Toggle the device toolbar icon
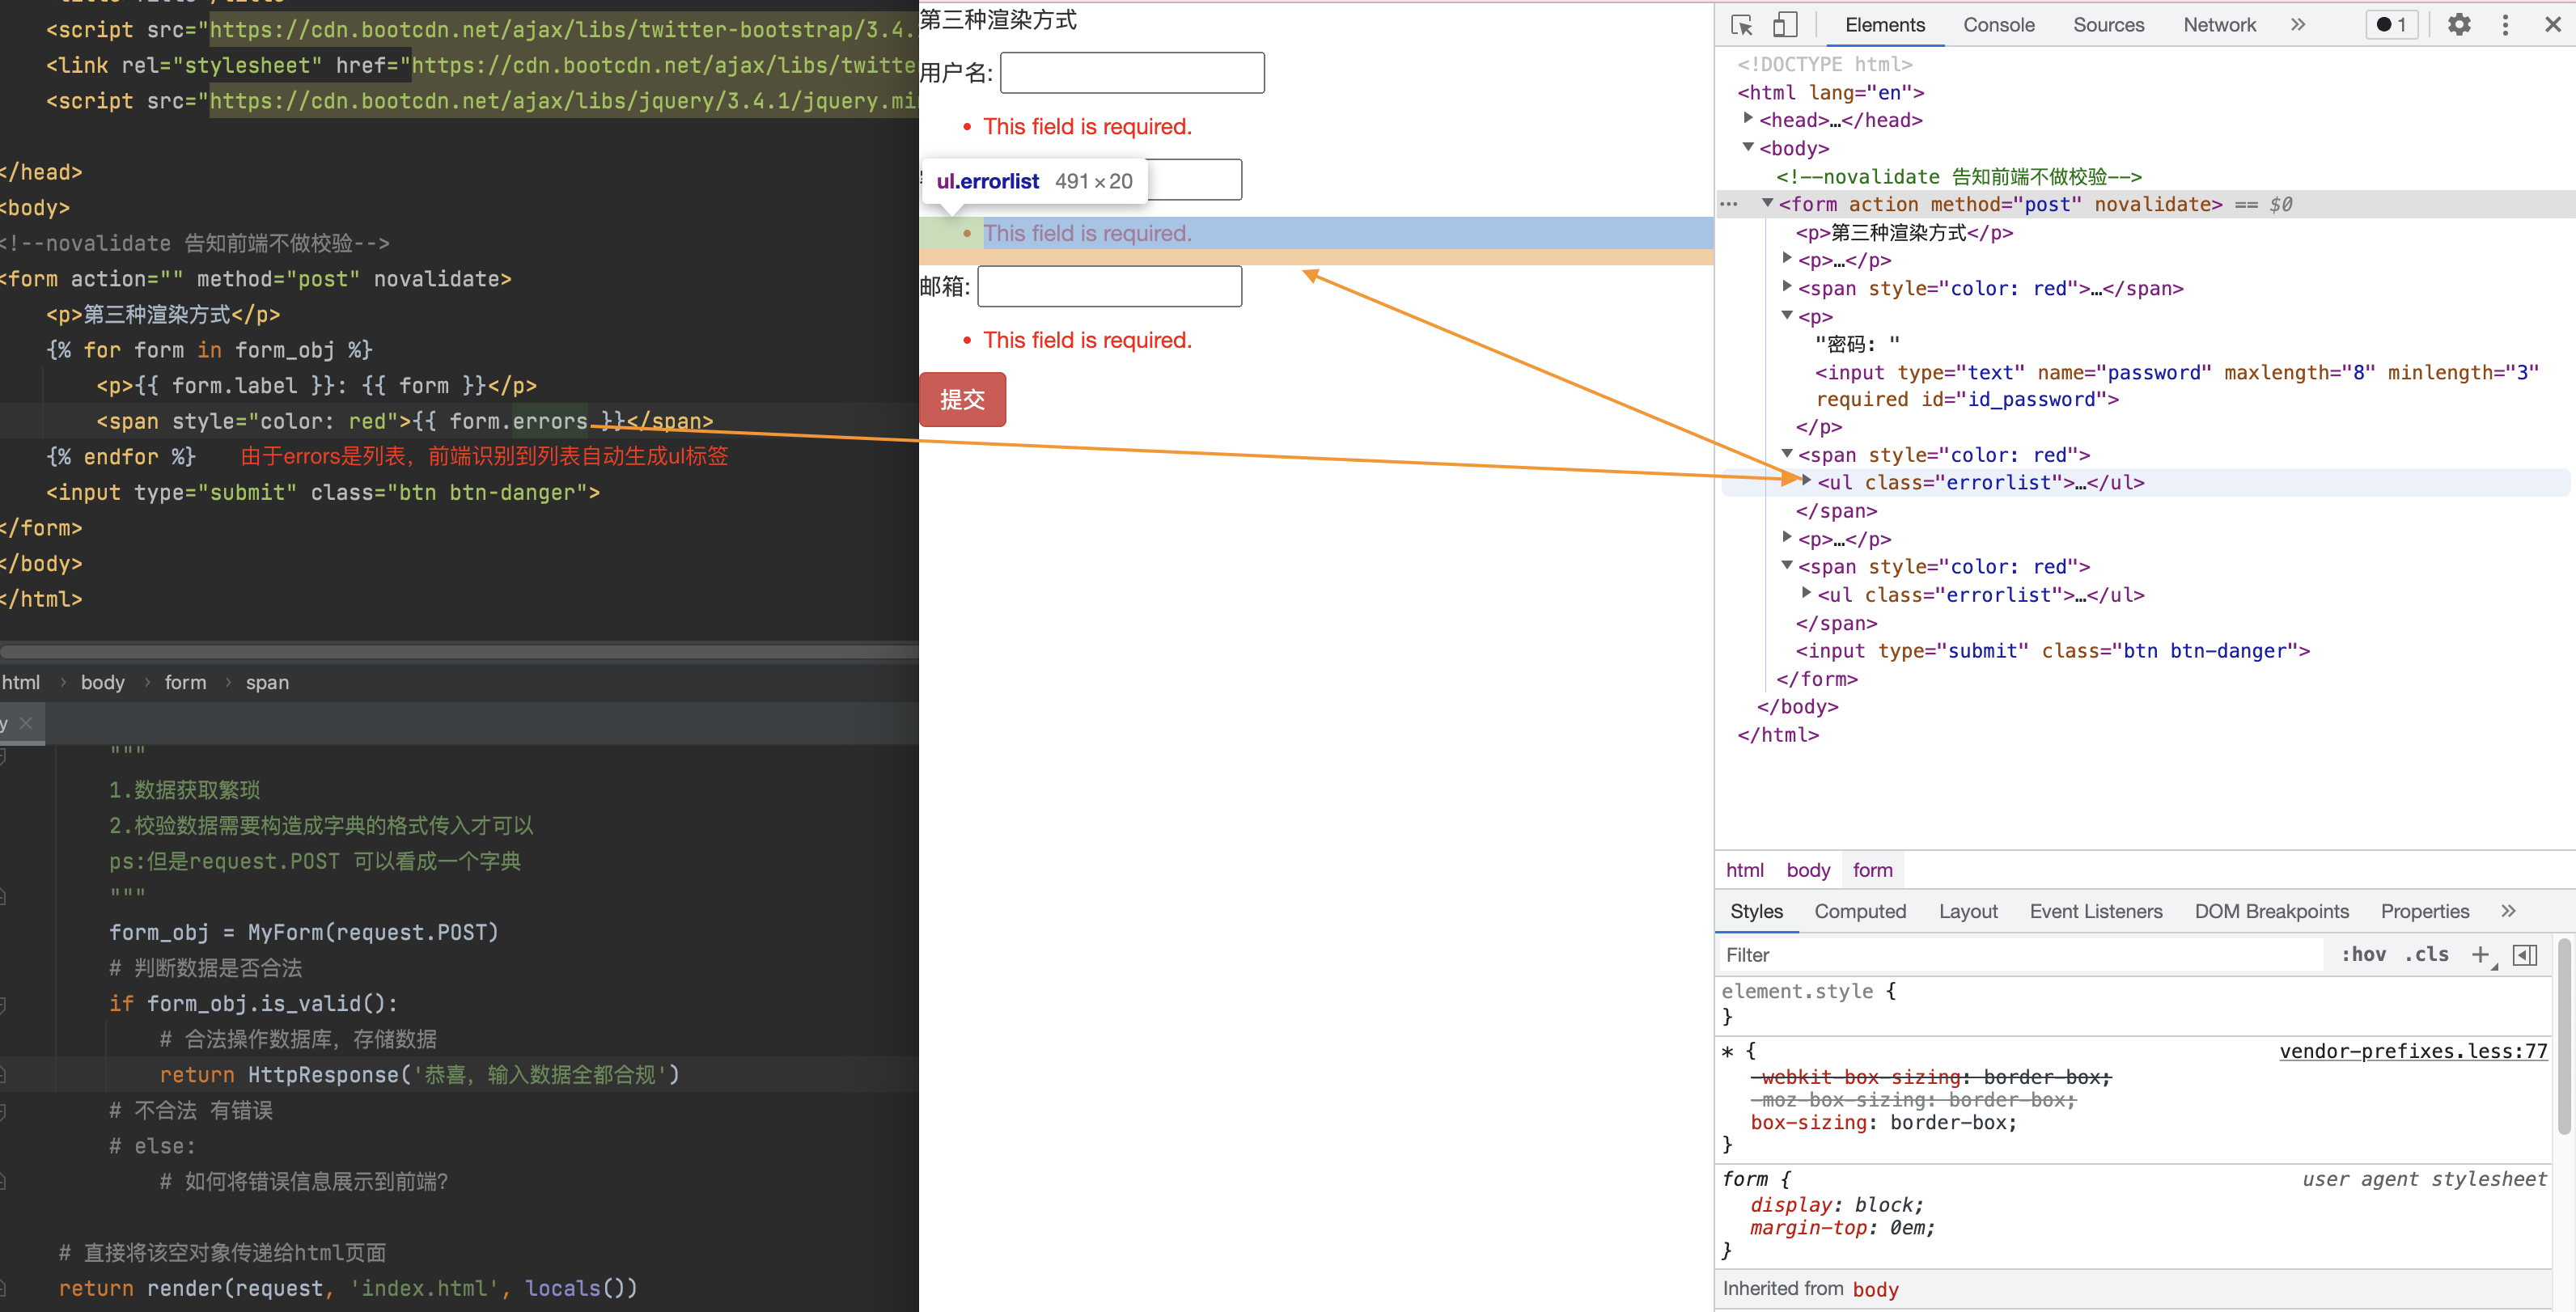The height and width of the screenshot is (1312, 2576). pyautogui.click(x=1785, y=25)
